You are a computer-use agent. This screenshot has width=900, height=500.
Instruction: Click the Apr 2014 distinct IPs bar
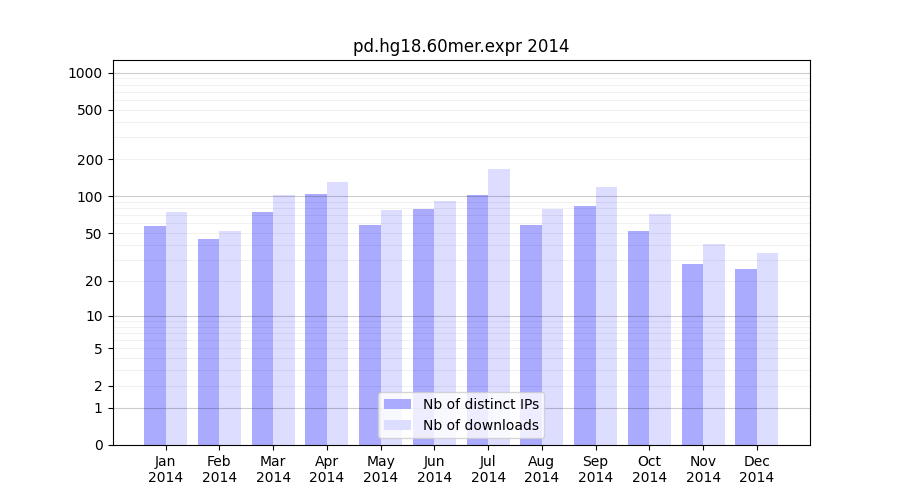point(316,320)
